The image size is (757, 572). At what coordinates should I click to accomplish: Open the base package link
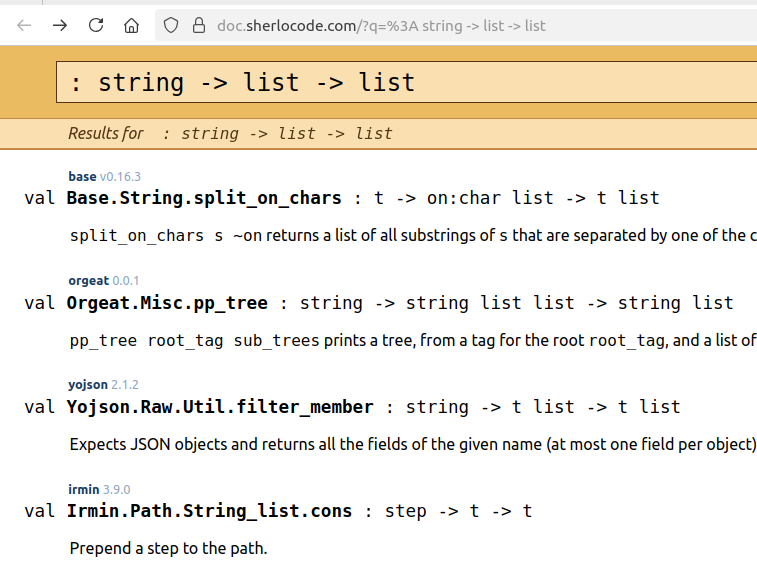point(82,176)
